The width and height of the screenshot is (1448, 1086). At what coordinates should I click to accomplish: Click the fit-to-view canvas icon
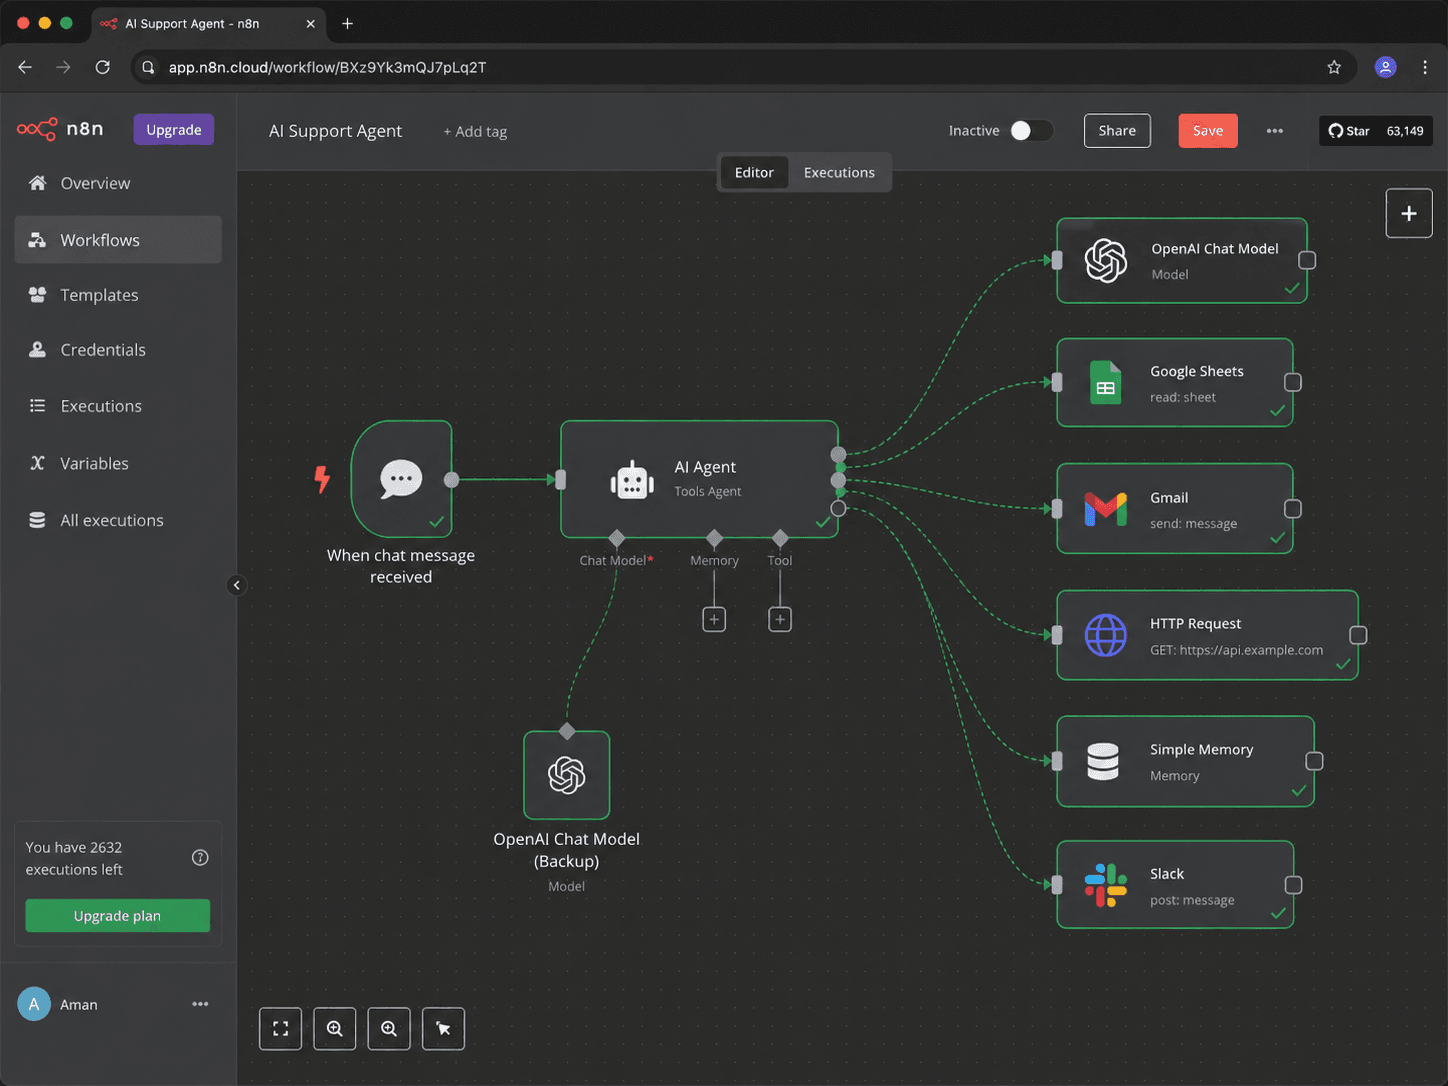281,1029
